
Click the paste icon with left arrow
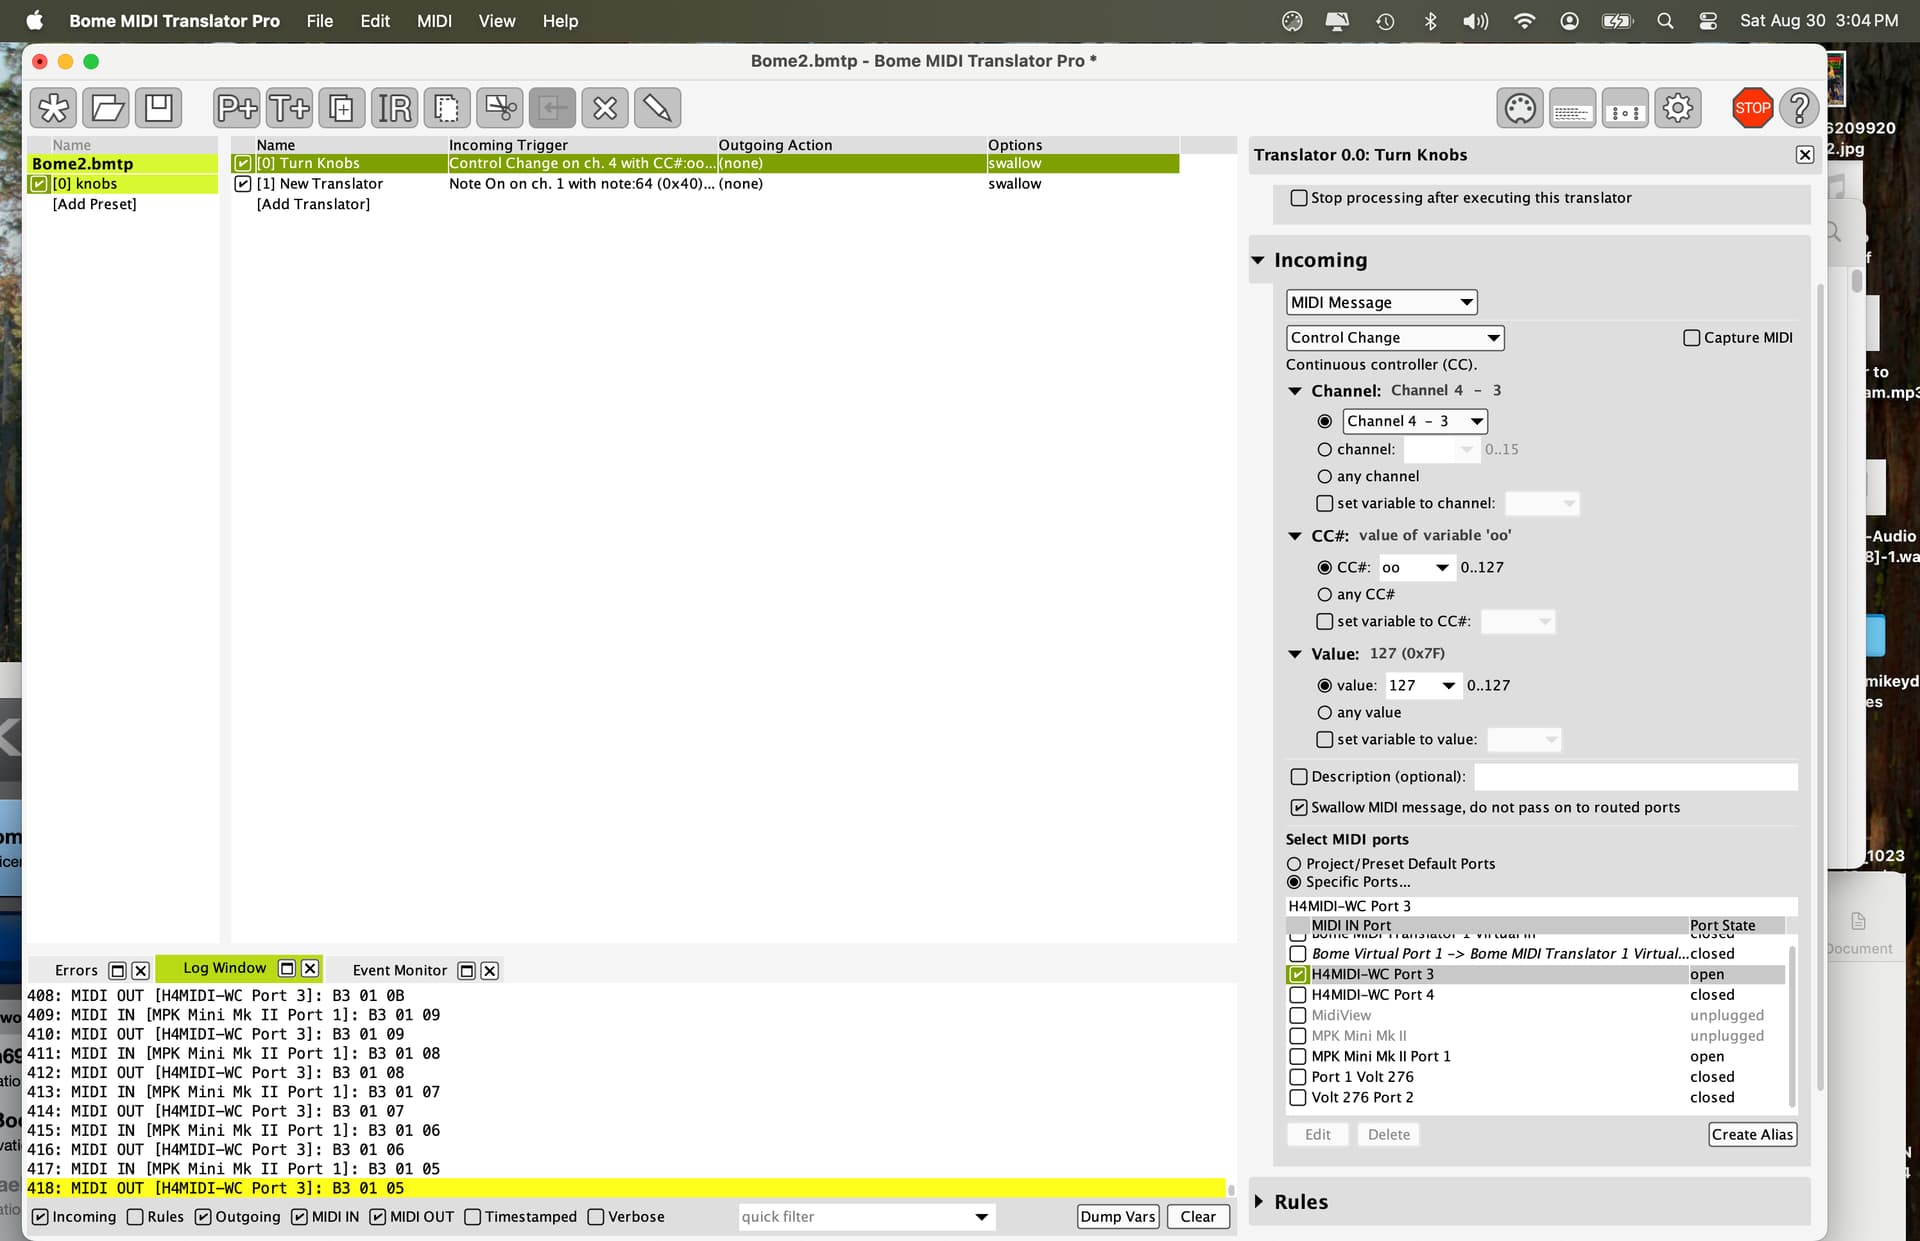(552, 108)
